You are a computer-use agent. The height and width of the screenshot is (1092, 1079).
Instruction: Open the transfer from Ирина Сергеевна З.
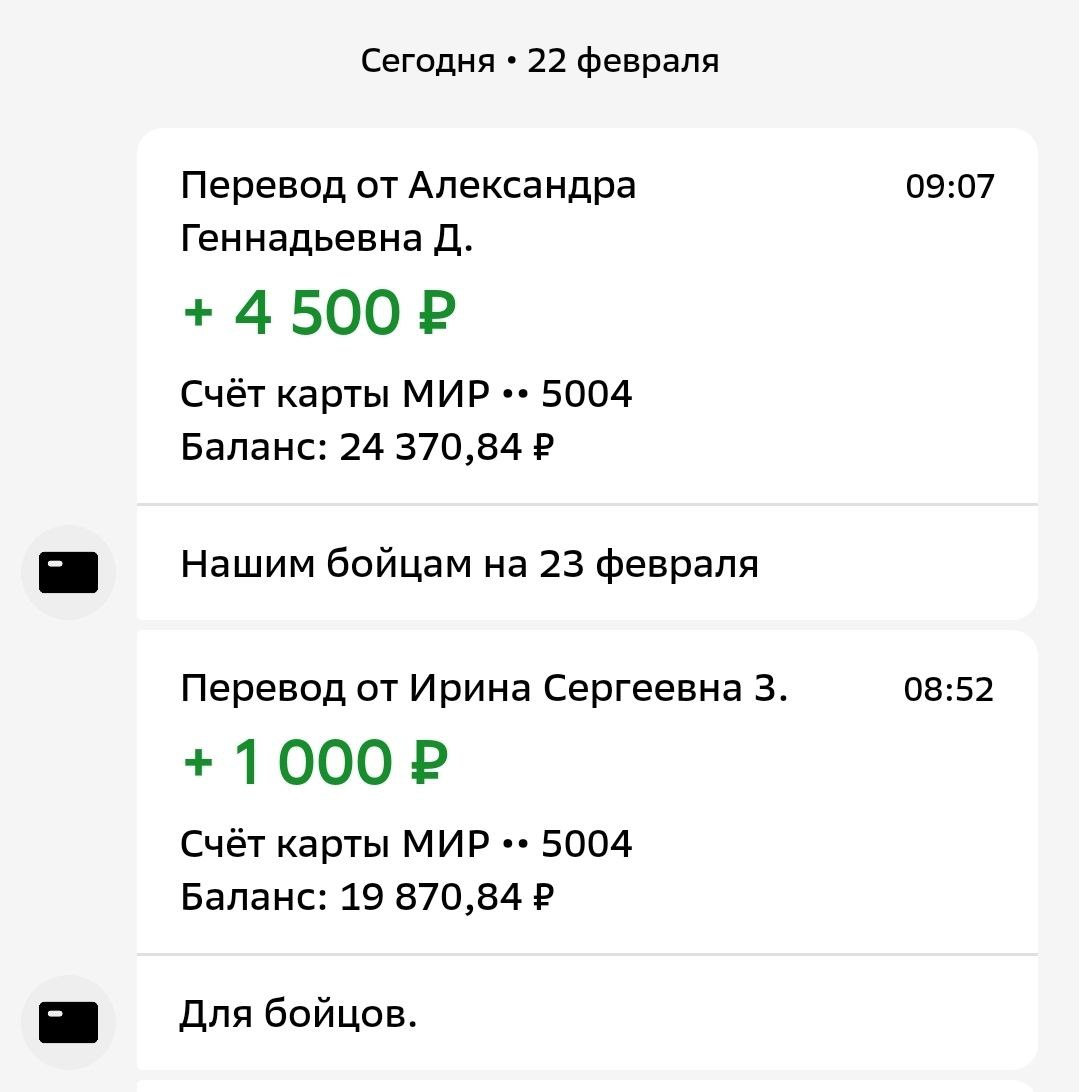[x=484, y=688]
